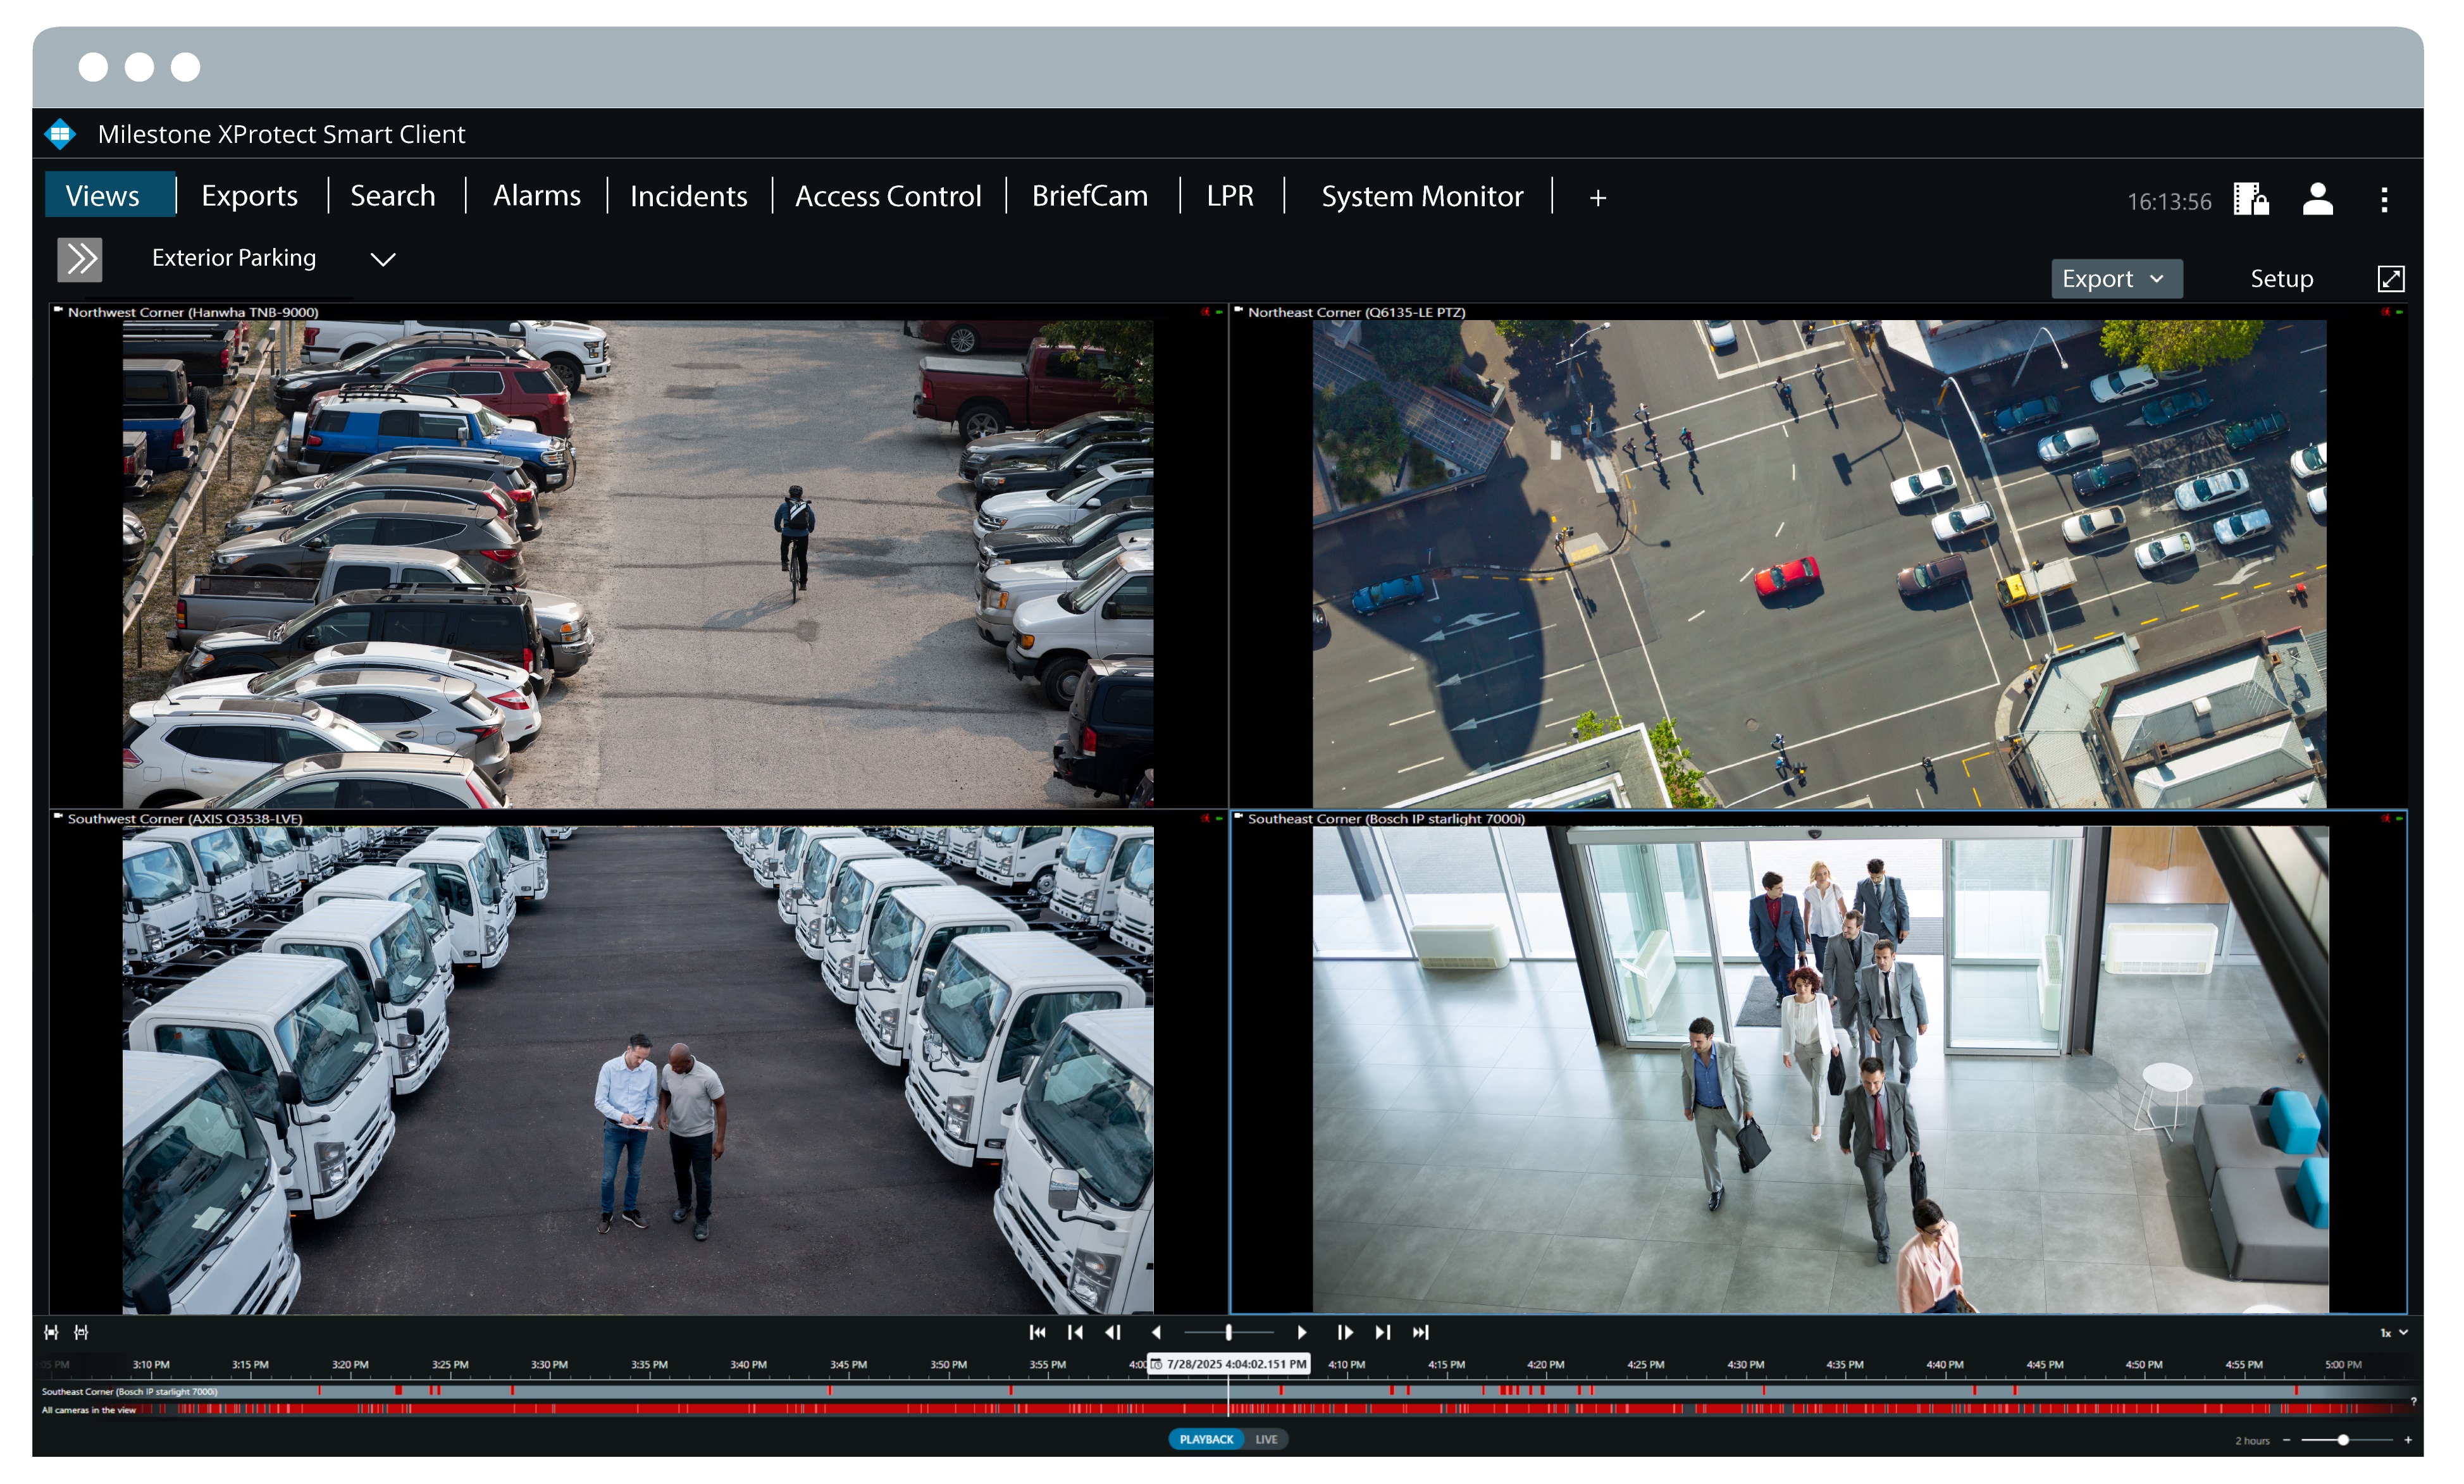The width and height of the screenshot is (2464, 1484).
Task: Add a new tab with plus icon
Action: coord(1598,198)
